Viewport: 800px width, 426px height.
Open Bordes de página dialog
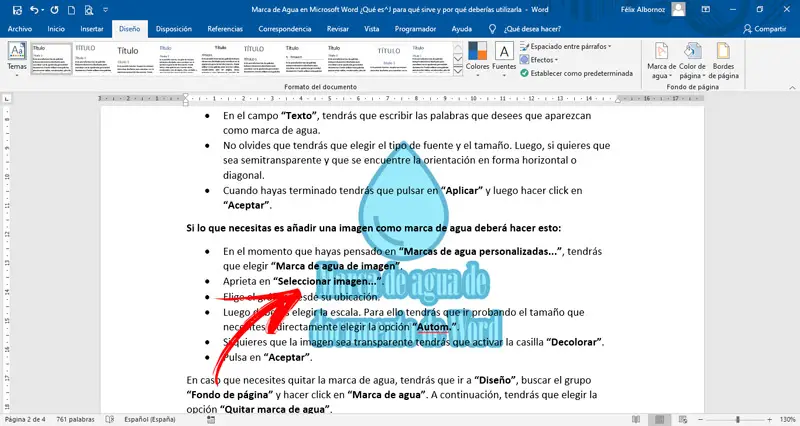coord(723,61)
